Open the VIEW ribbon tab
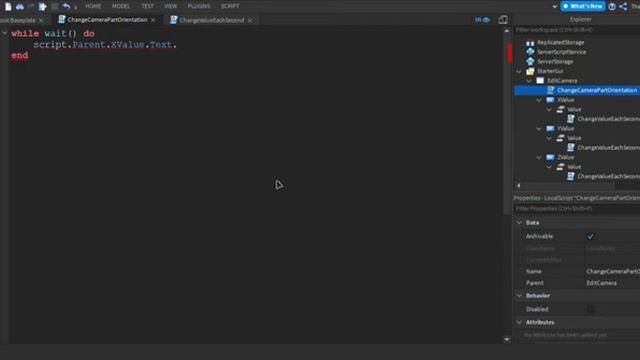Screen dimensions: 640x360 (171, 6)
